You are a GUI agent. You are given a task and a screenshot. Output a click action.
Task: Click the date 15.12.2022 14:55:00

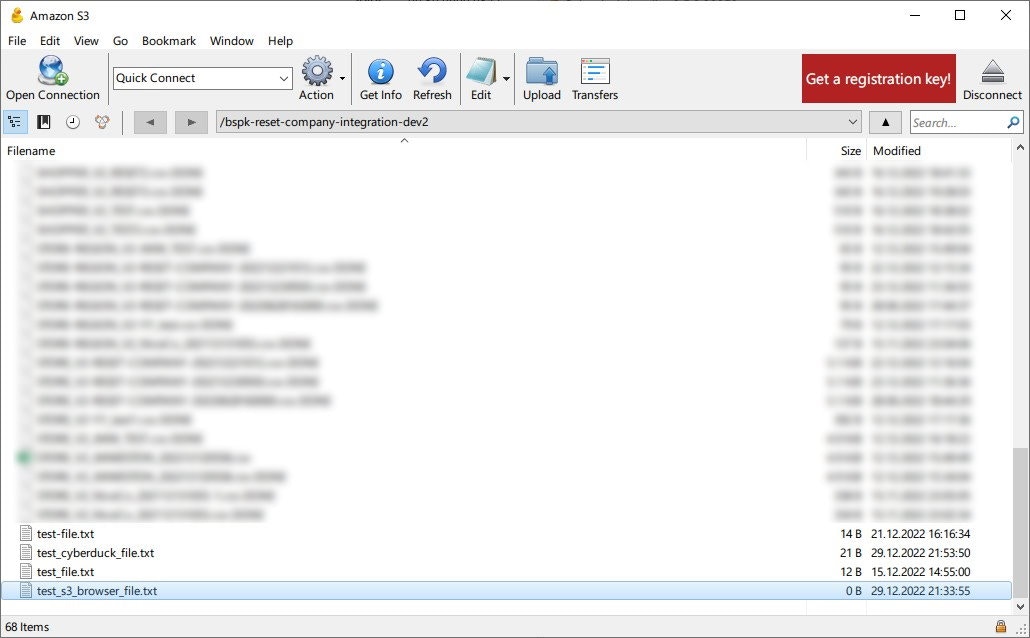click(920, 572)
